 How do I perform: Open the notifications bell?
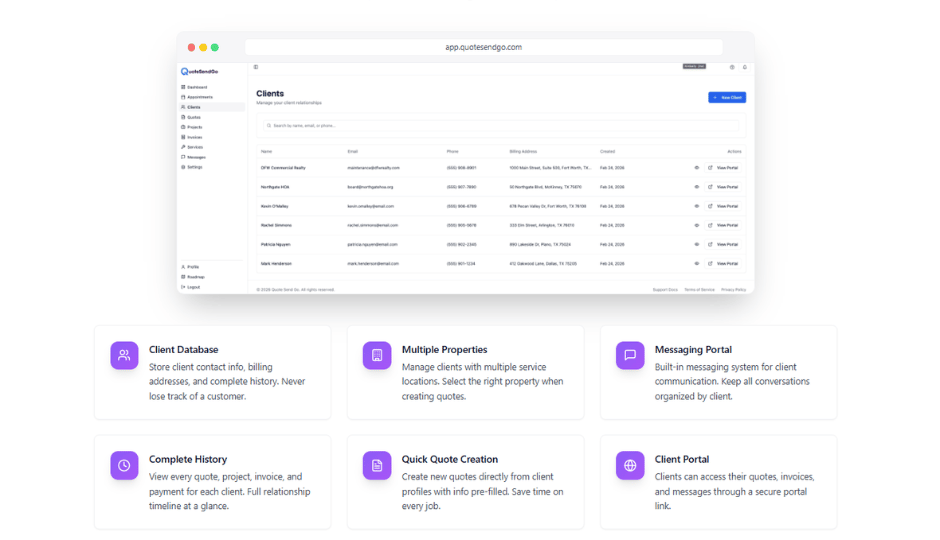745,67
